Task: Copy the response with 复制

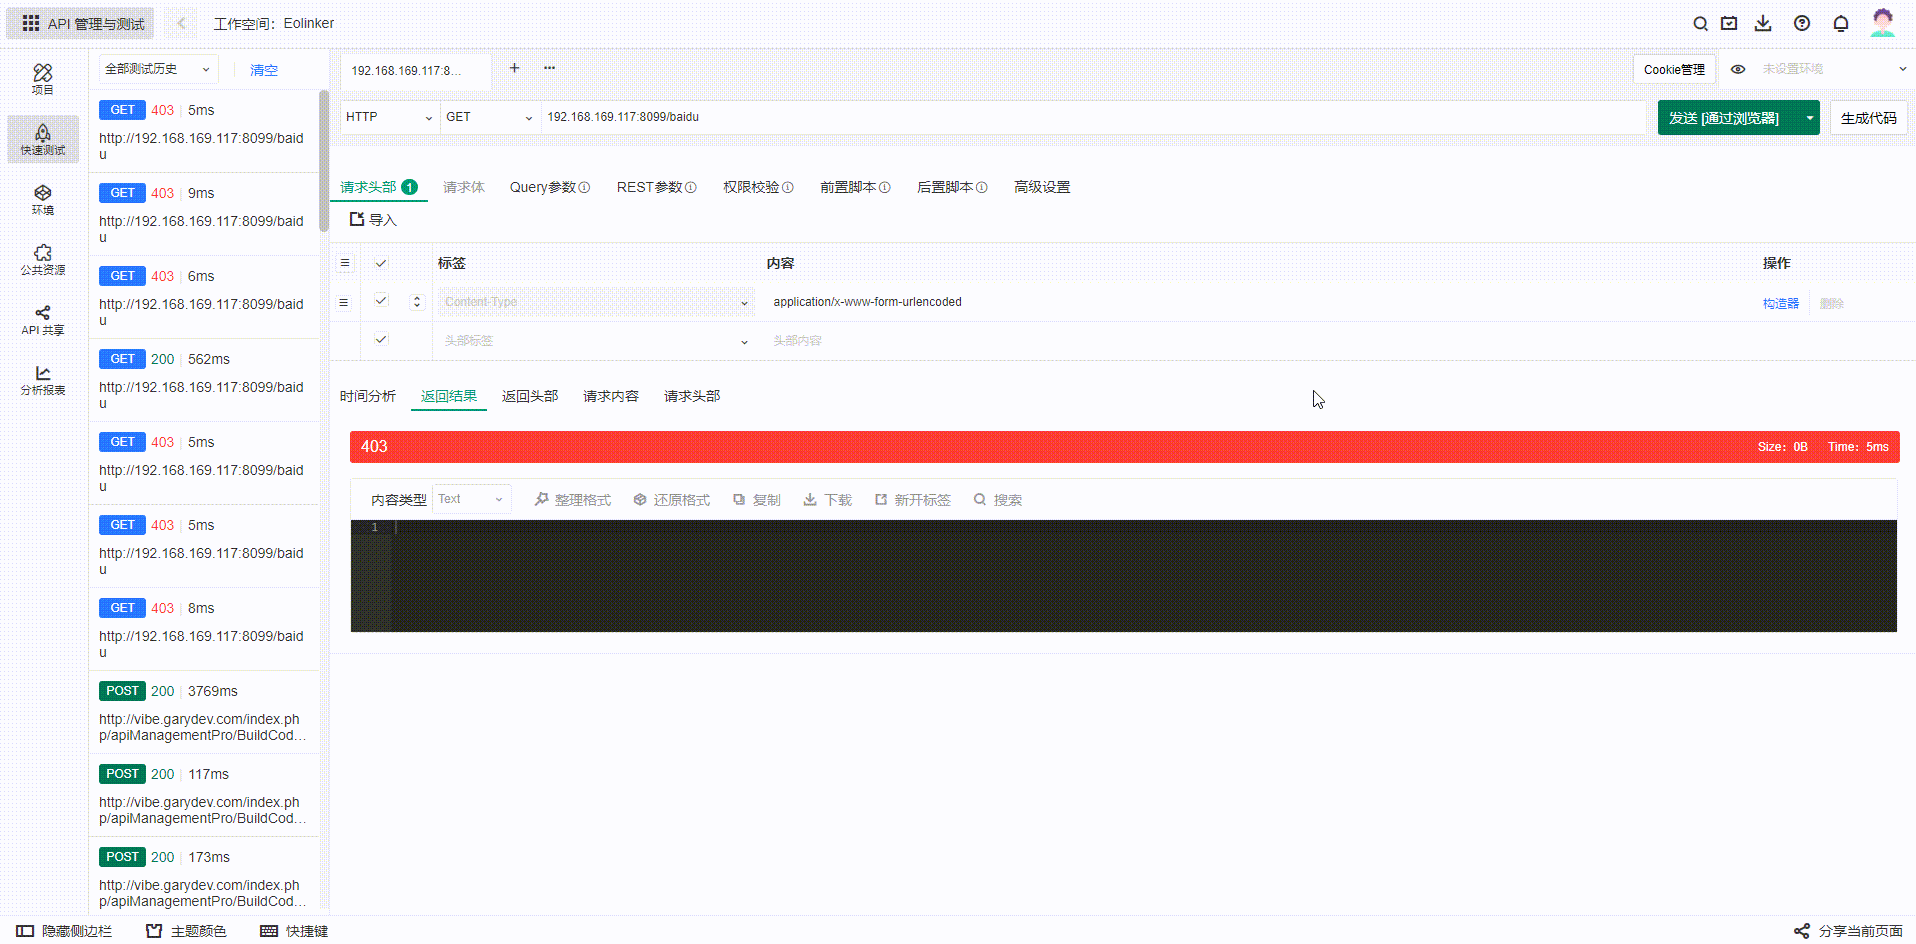Action: pyautogui.click(x=757, y=500)
